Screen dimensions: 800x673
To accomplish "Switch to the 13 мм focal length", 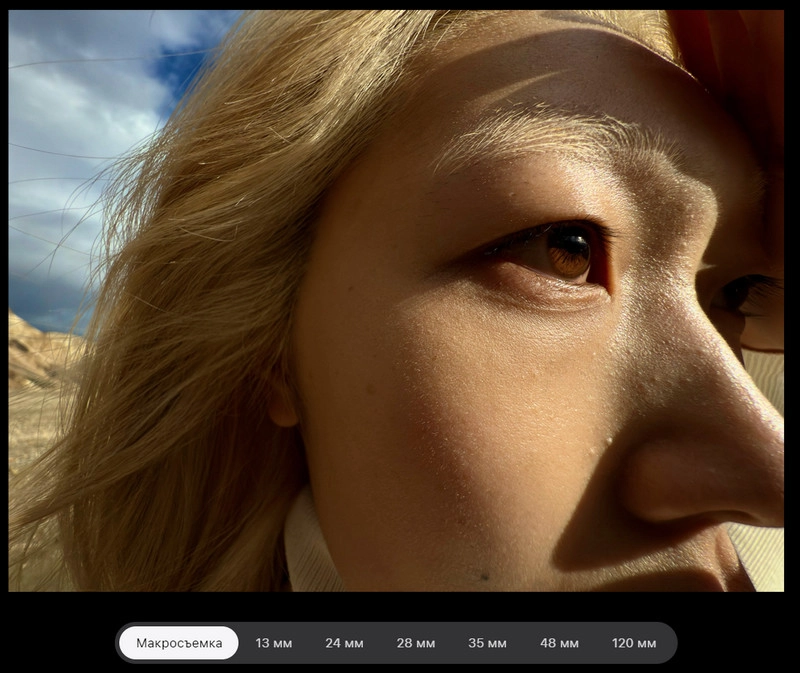I will pyautogui.click(x=274, y=643).
